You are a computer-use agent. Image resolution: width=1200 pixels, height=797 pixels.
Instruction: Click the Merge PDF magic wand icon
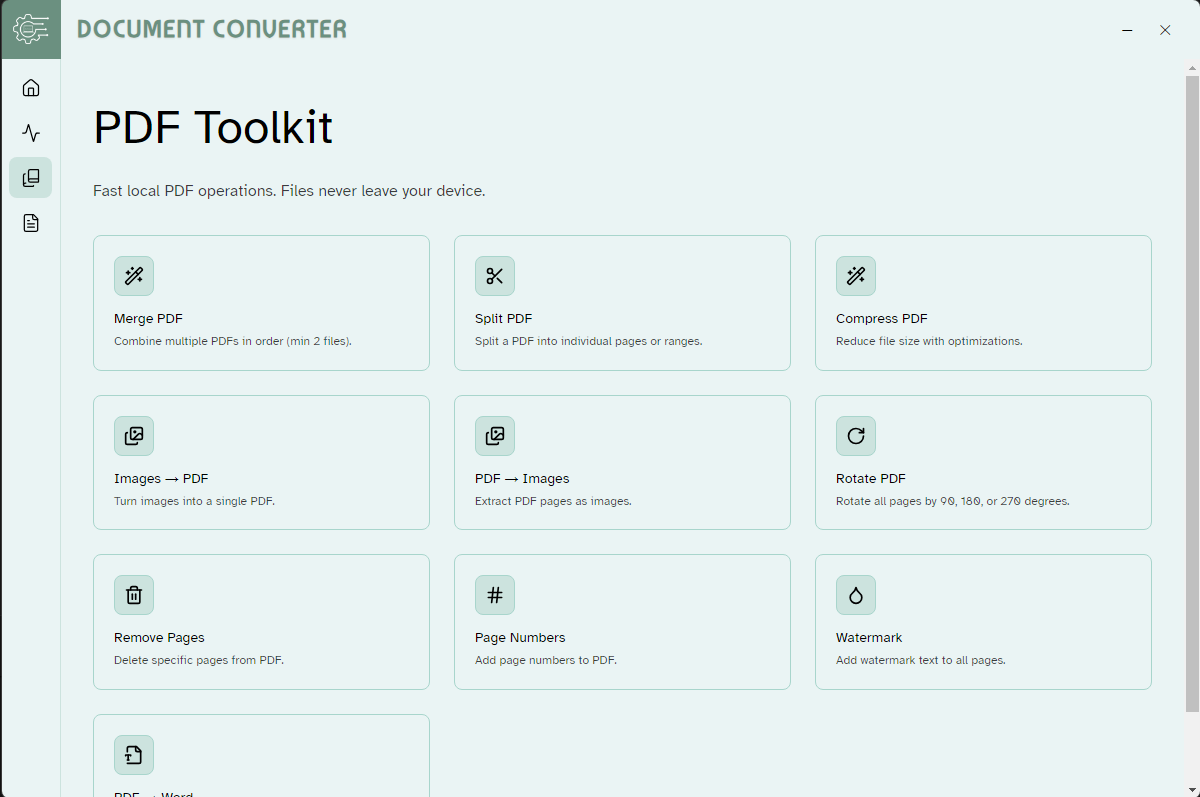(x=134, y=276)
